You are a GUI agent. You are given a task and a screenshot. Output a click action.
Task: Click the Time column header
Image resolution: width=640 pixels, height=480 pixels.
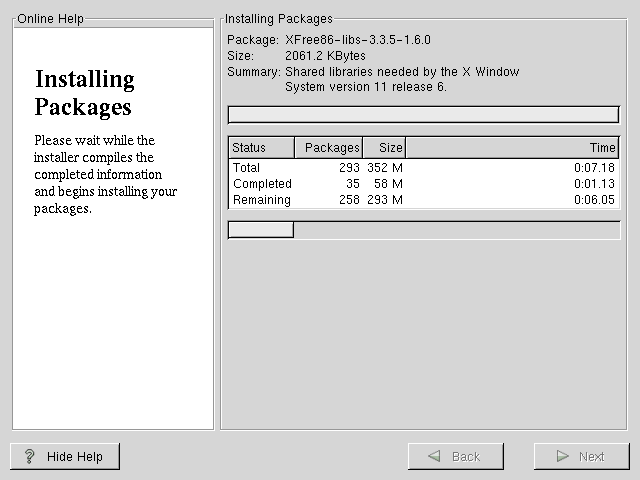point(512,148)
